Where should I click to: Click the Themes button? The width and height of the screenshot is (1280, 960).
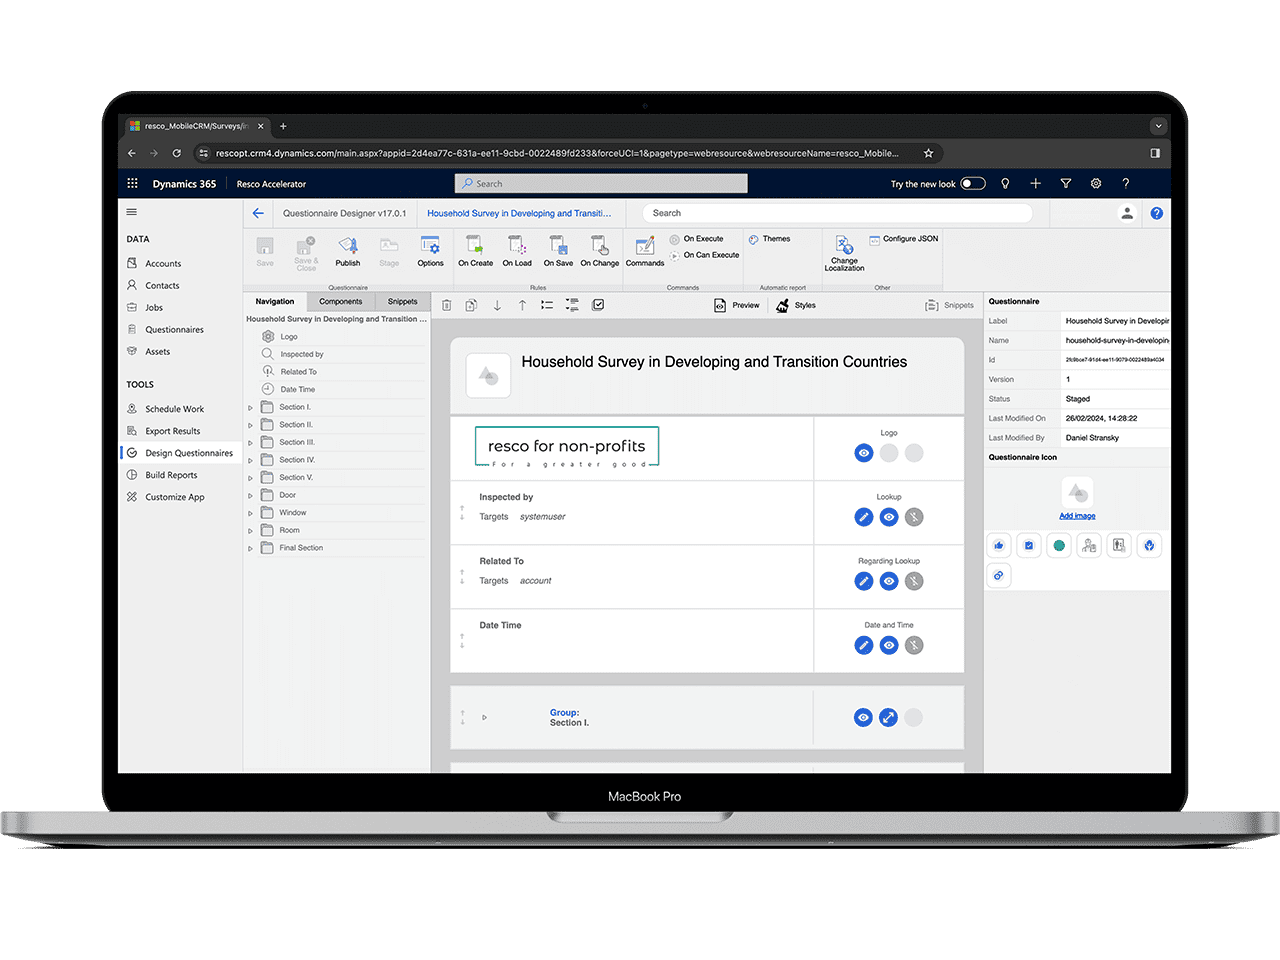pos(769,239)
